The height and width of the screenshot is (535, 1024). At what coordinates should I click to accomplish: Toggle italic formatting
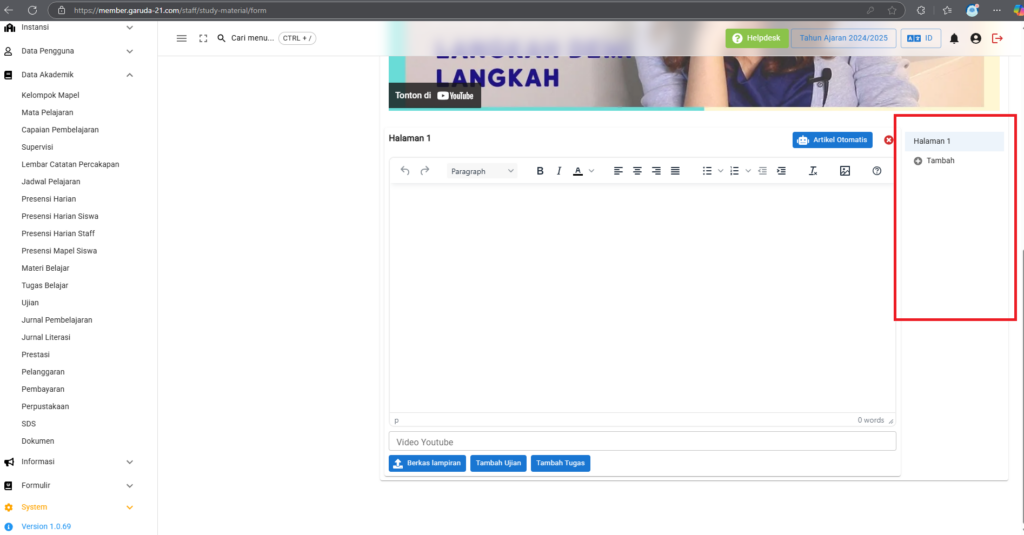(559, 171)
